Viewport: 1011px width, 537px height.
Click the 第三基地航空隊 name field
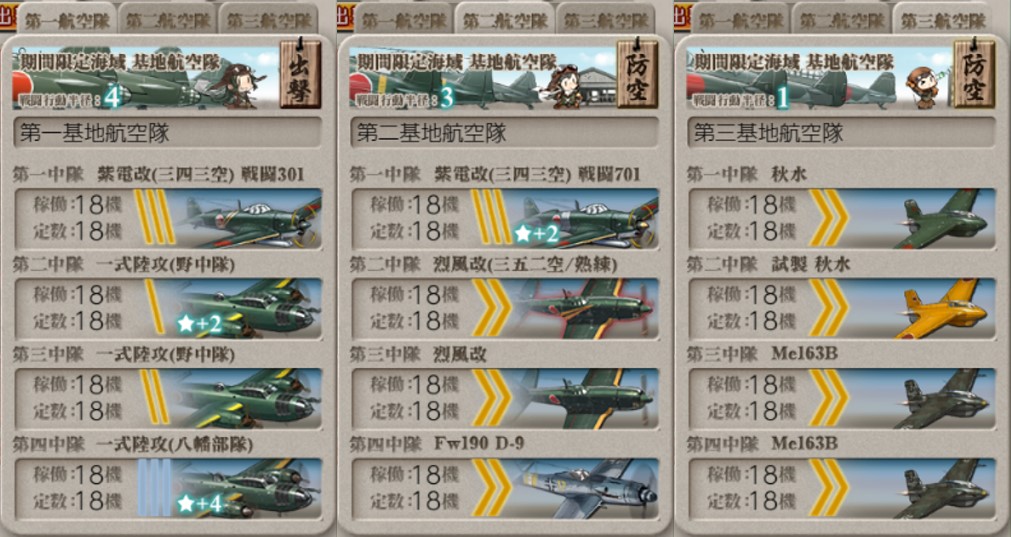click(841, 133)
